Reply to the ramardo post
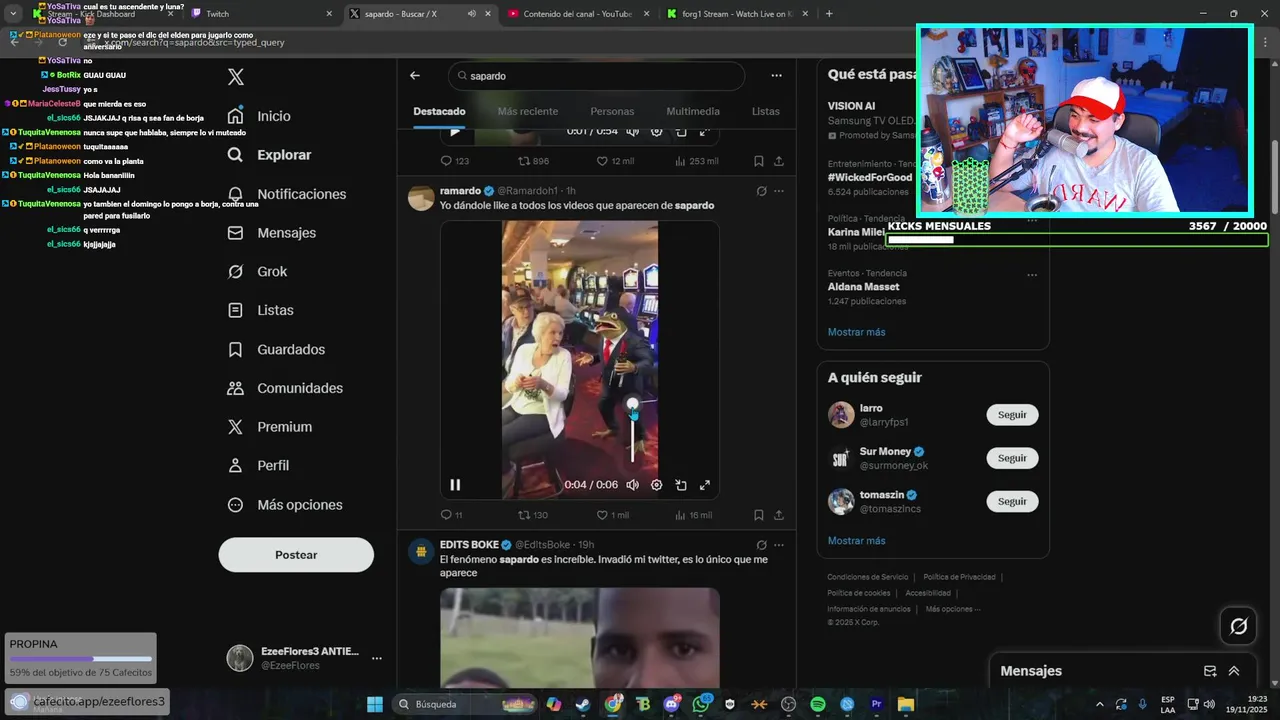1280x720 pixels. click(451, 515)
